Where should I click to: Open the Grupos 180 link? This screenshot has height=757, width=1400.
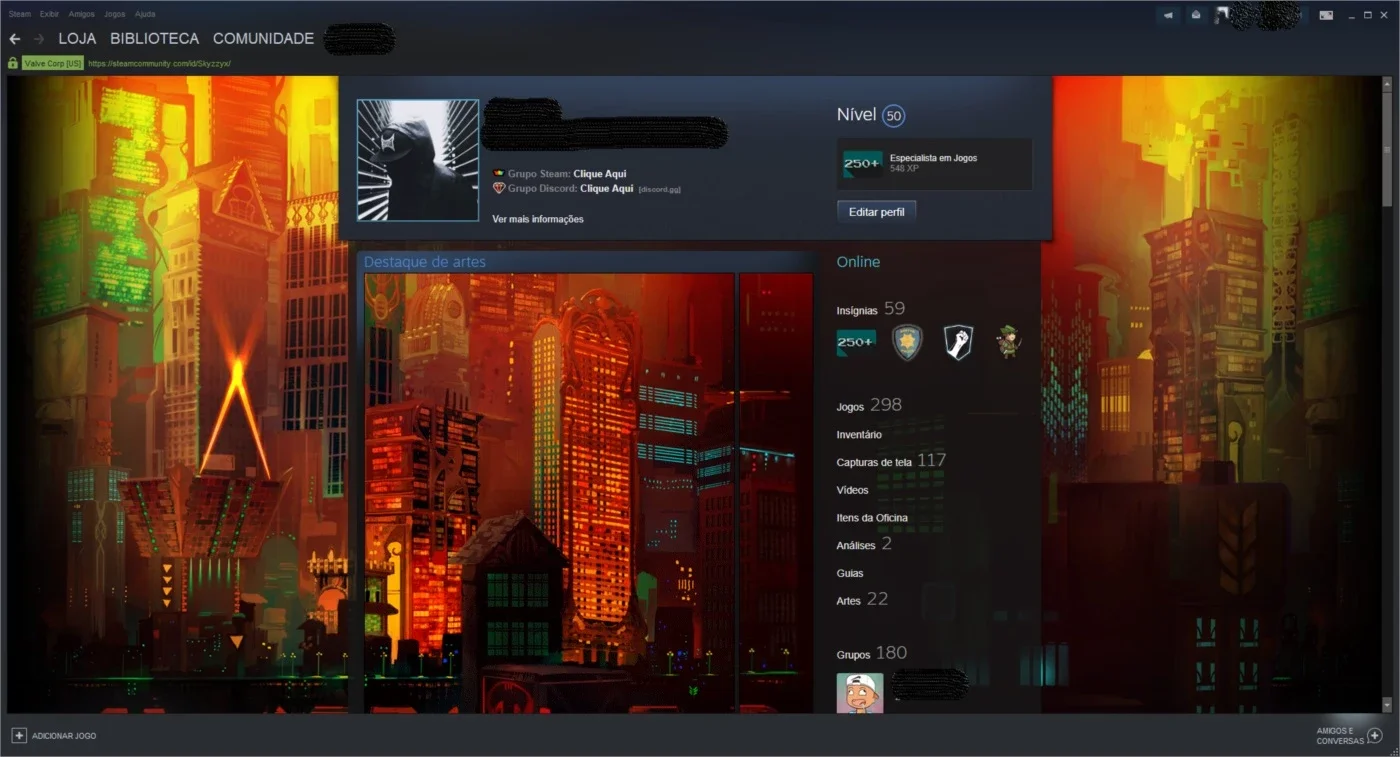pos(872,653)
